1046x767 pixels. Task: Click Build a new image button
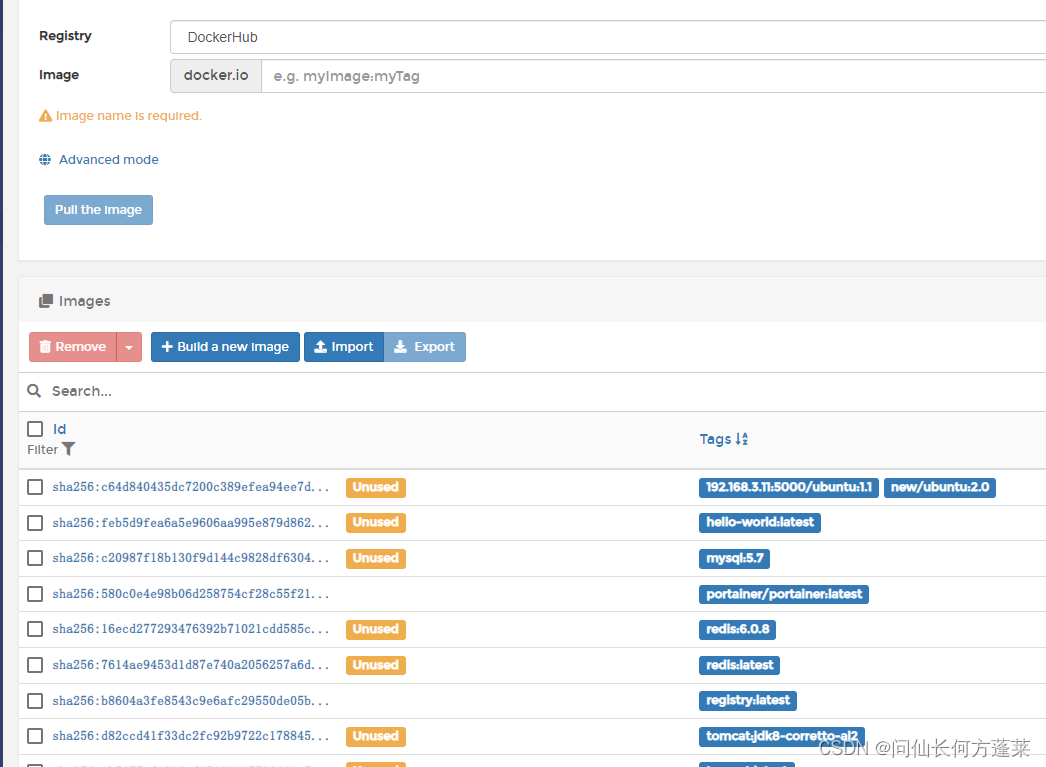click(x=225, y=347)
